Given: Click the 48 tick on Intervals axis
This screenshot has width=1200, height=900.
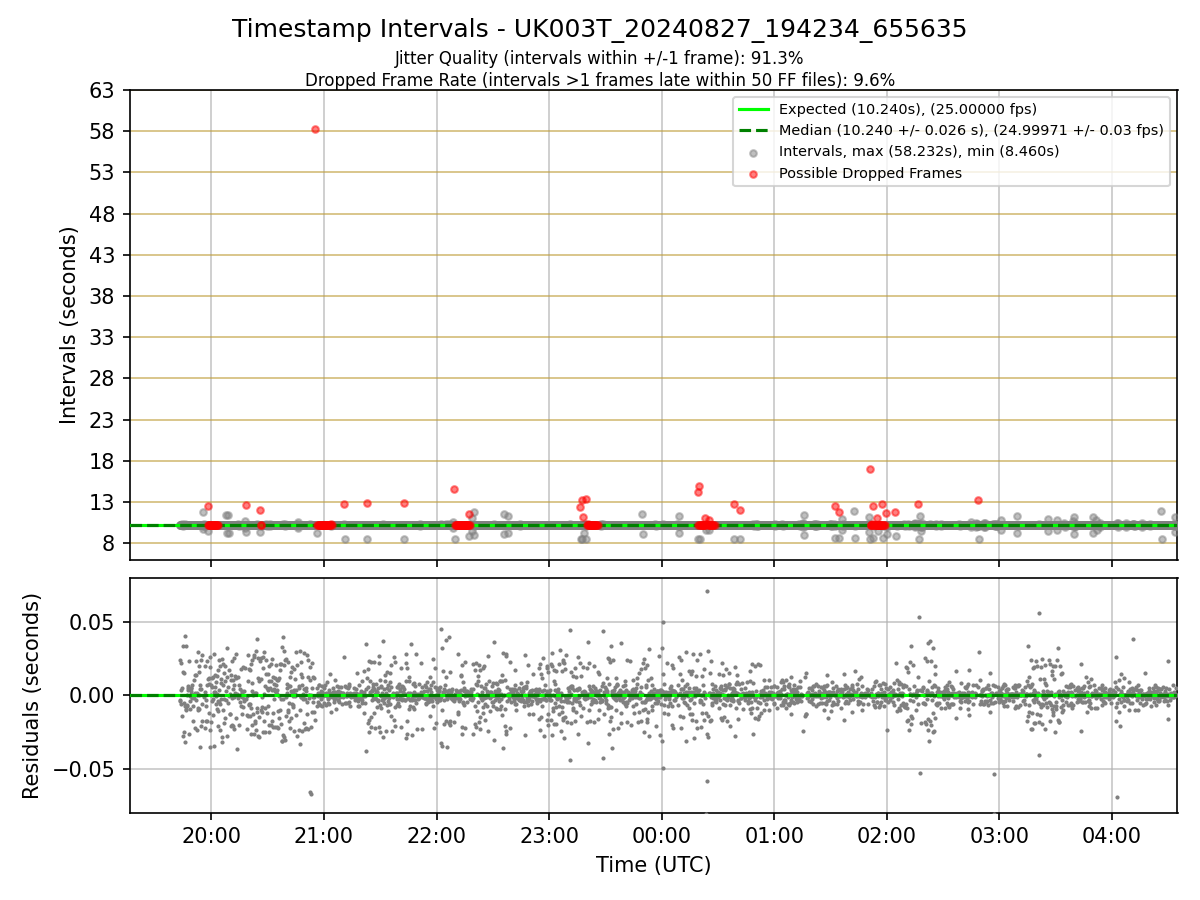Looking at the screenshot, I should 104,214.
